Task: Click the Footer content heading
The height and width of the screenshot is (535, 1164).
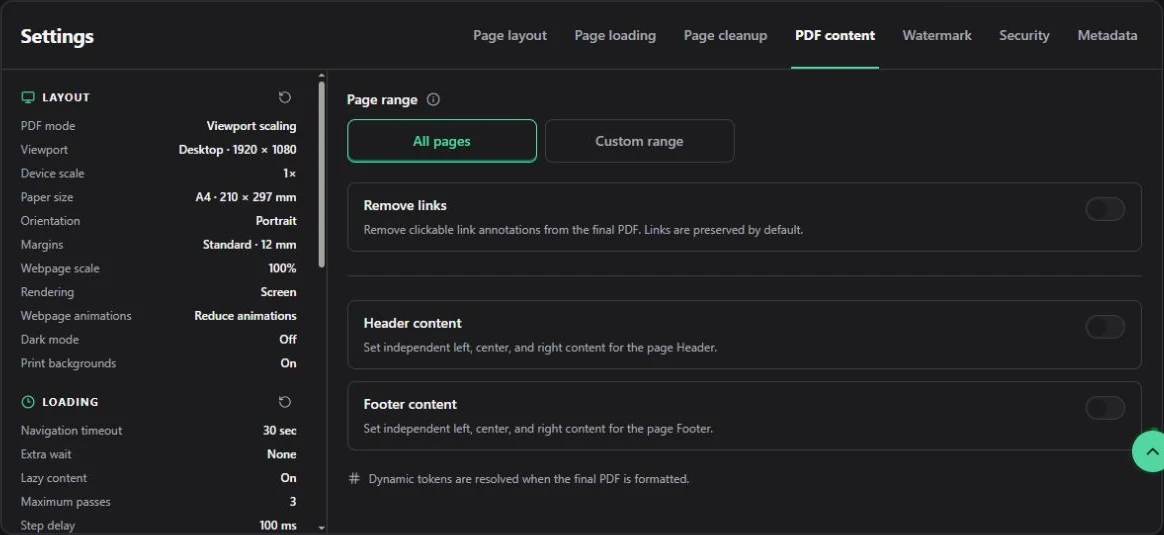Action: [411, 404]
